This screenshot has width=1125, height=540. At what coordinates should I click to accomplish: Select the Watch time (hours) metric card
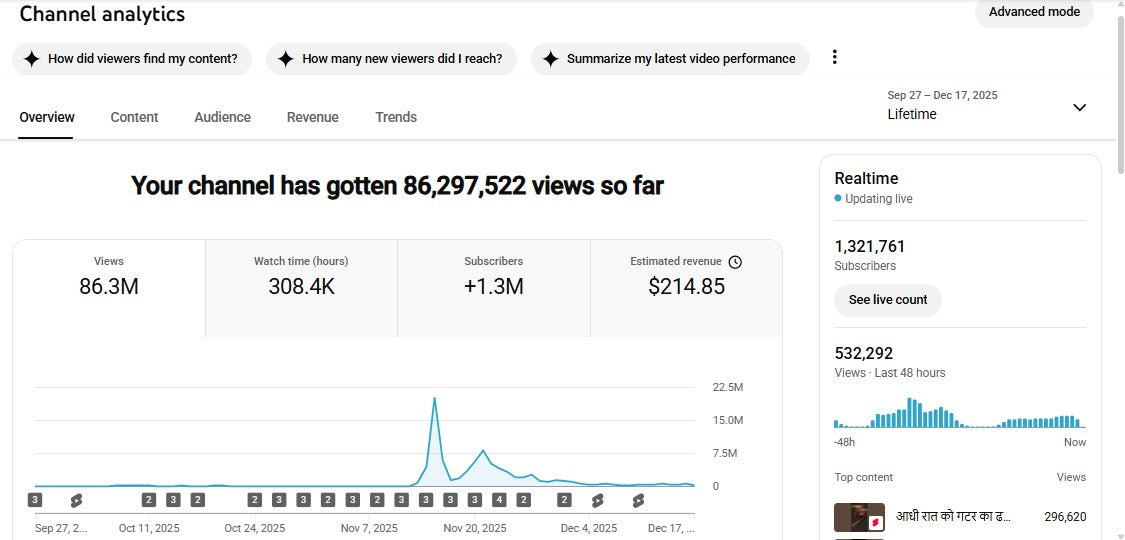pyautogui.click(x=301, y=288)
